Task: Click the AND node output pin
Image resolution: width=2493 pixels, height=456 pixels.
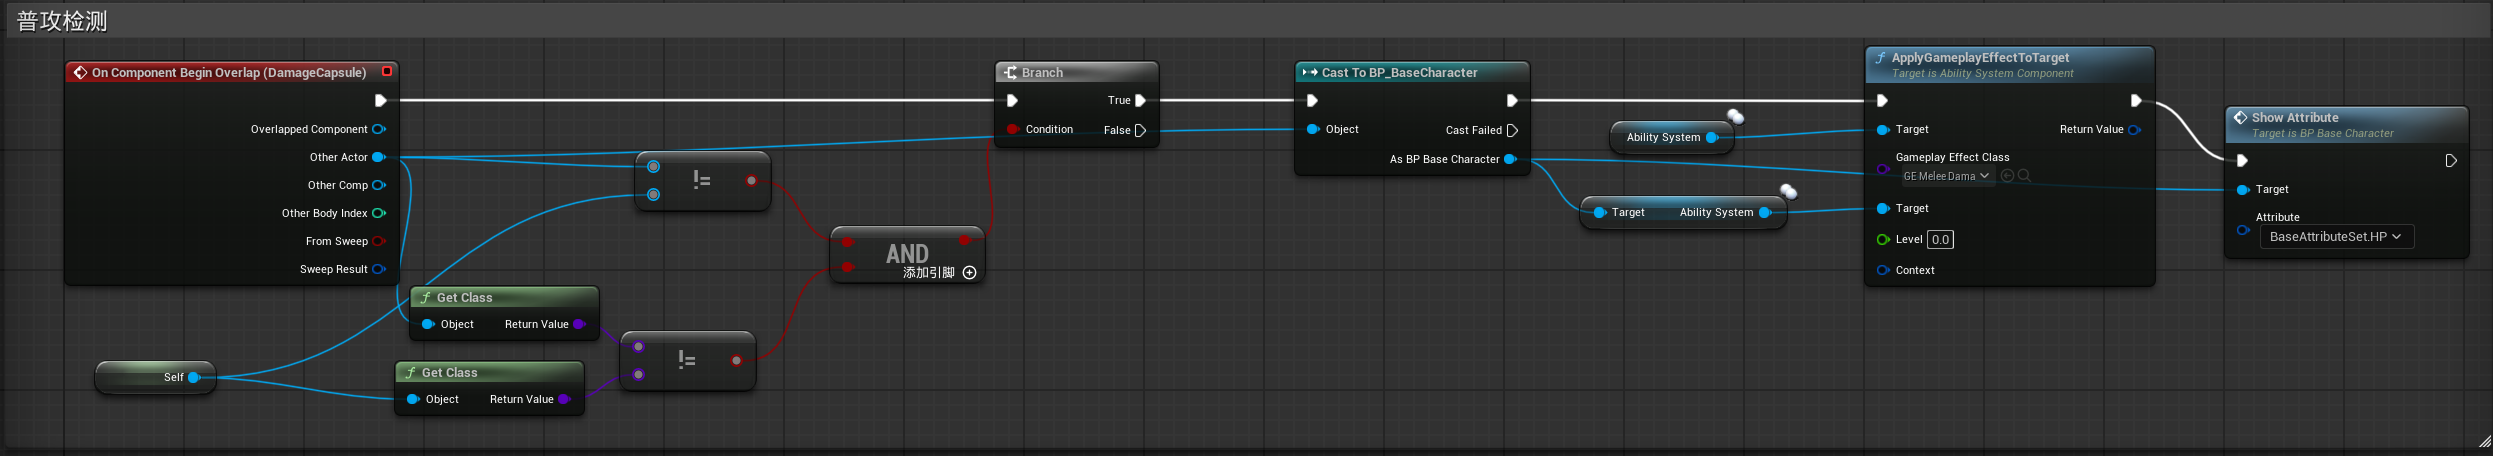Action: coord(964,240)
